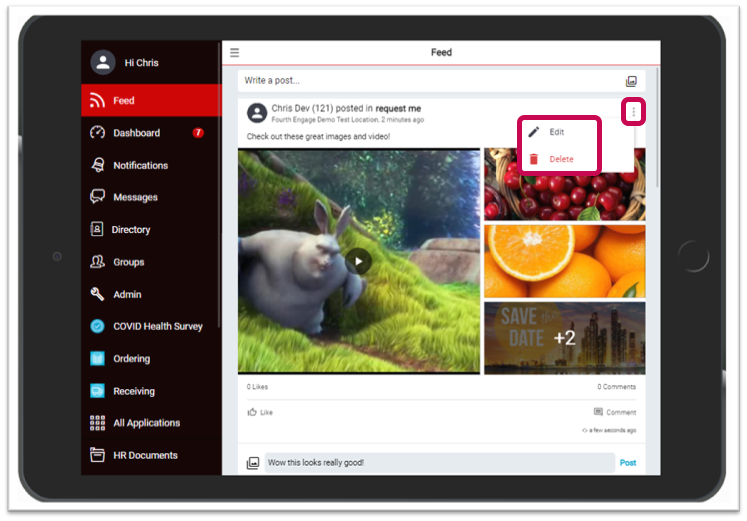Click the All Applications grid icon

[x=97, y=423]
